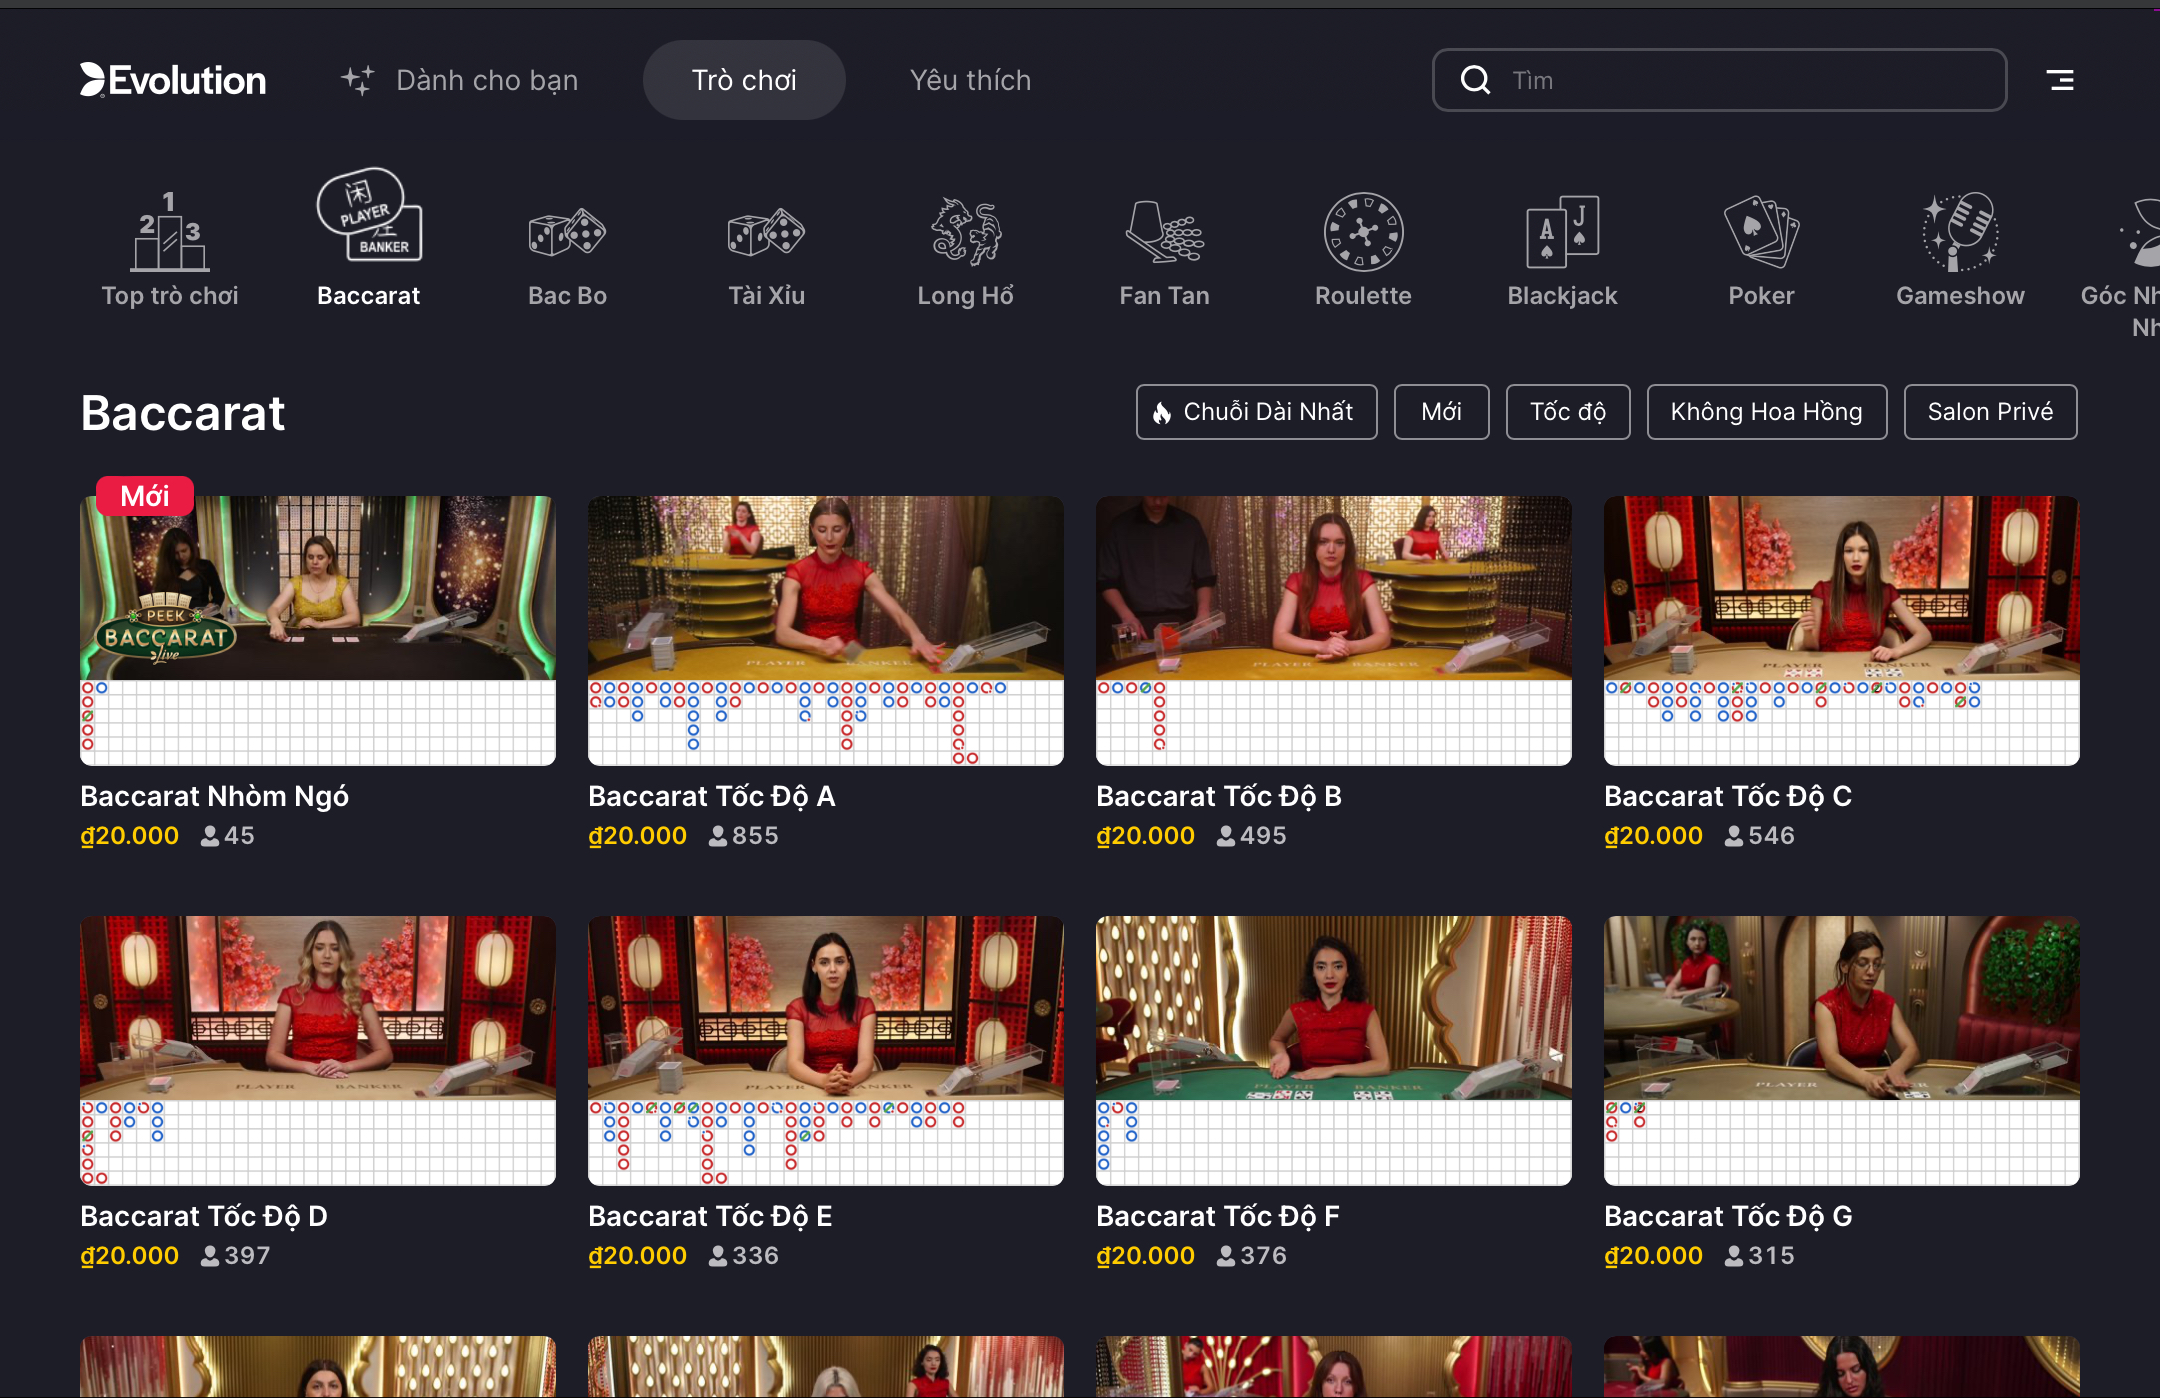Viewport: 2160px width, 1398px height.
Task: Filter by Mới games
Action: pos(1441,412)
